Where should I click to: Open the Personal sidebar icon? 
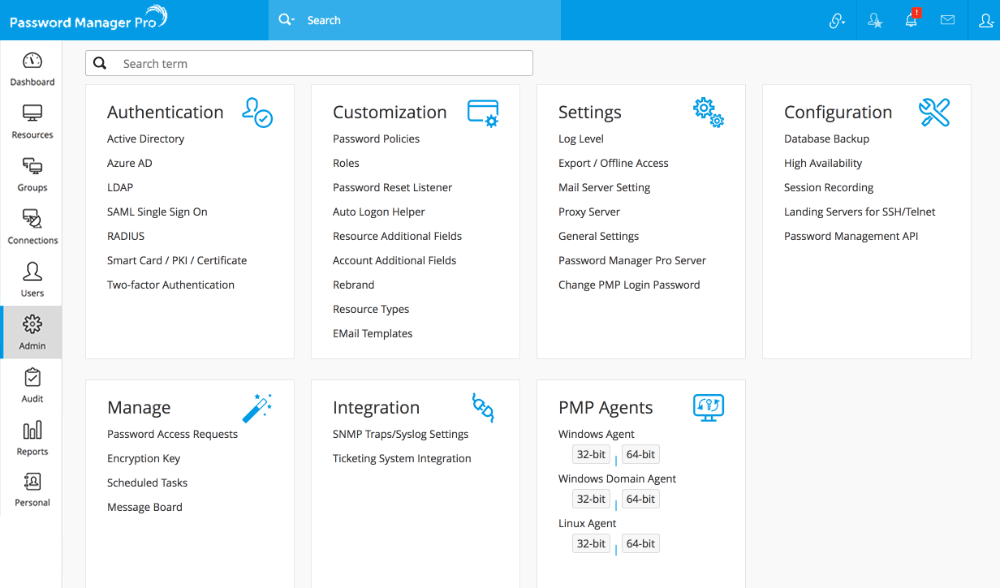(32, 490)
